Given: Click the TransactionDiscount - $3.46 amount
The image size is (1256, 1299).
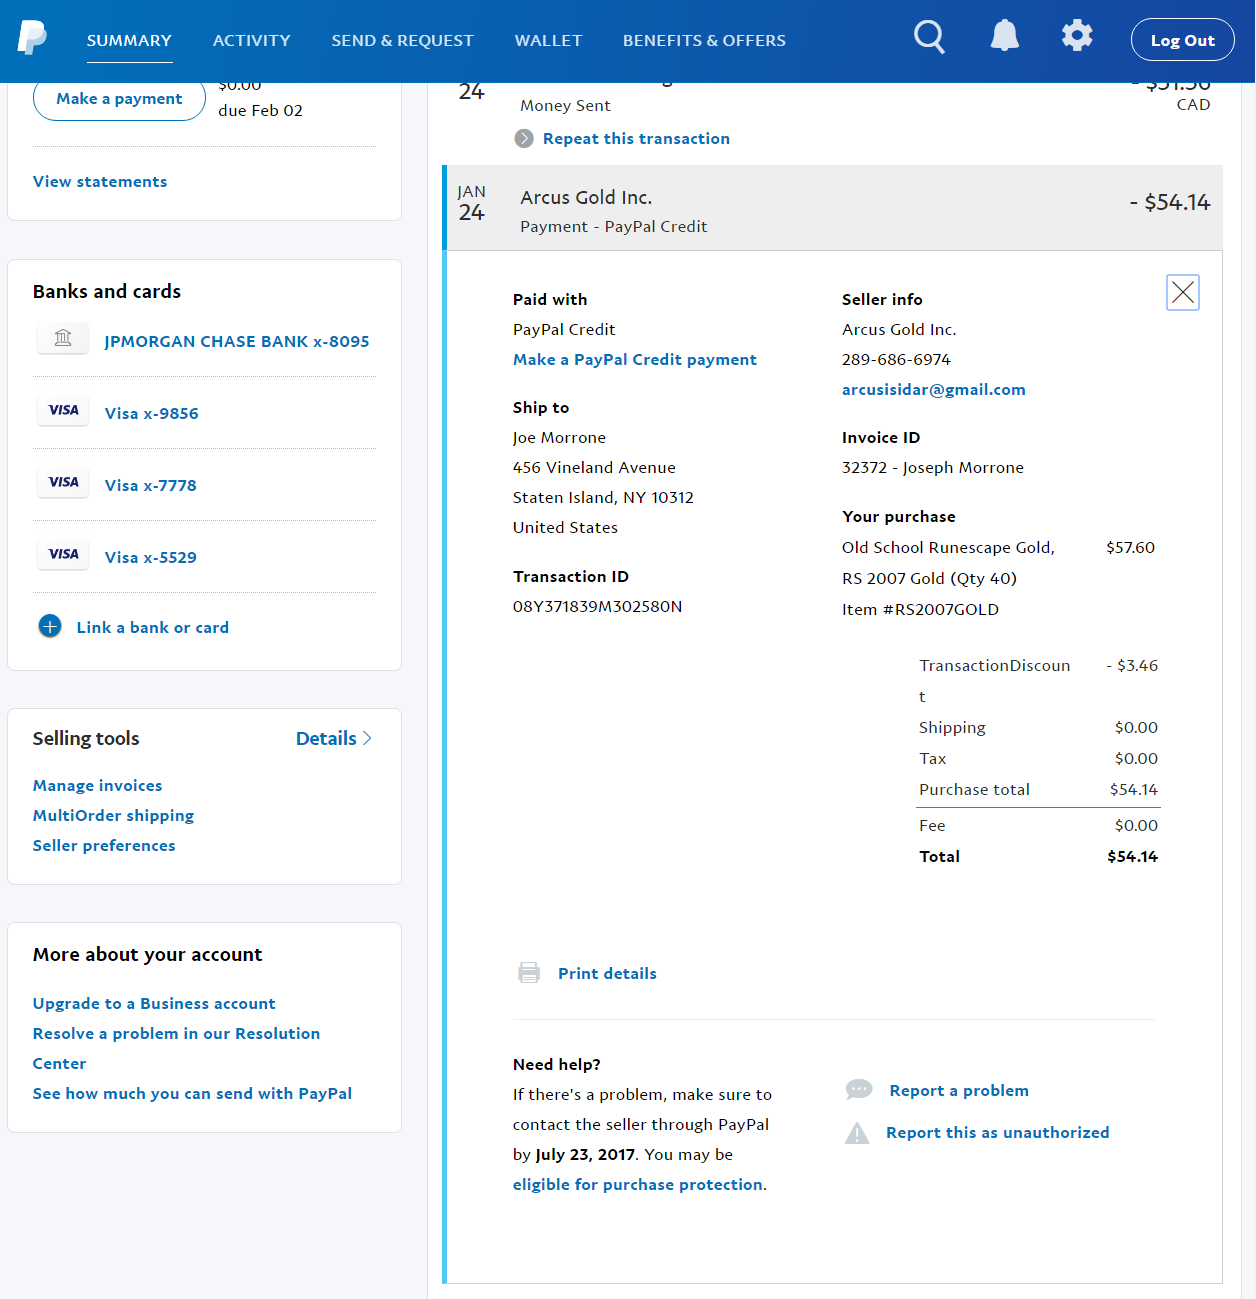Looking at the screenshot, I should pyautogui.click(x=1132, y=666).
